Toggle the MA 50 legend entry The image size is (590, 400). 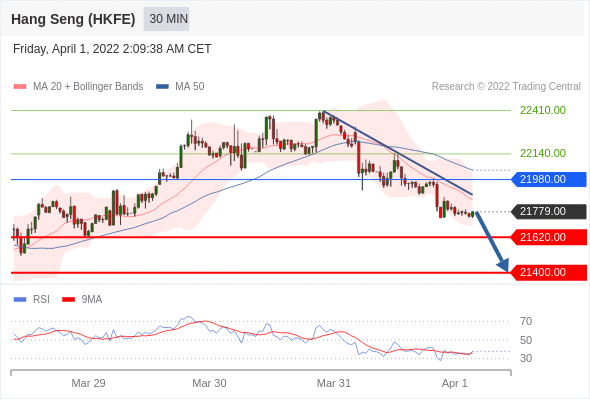(180, 87)
